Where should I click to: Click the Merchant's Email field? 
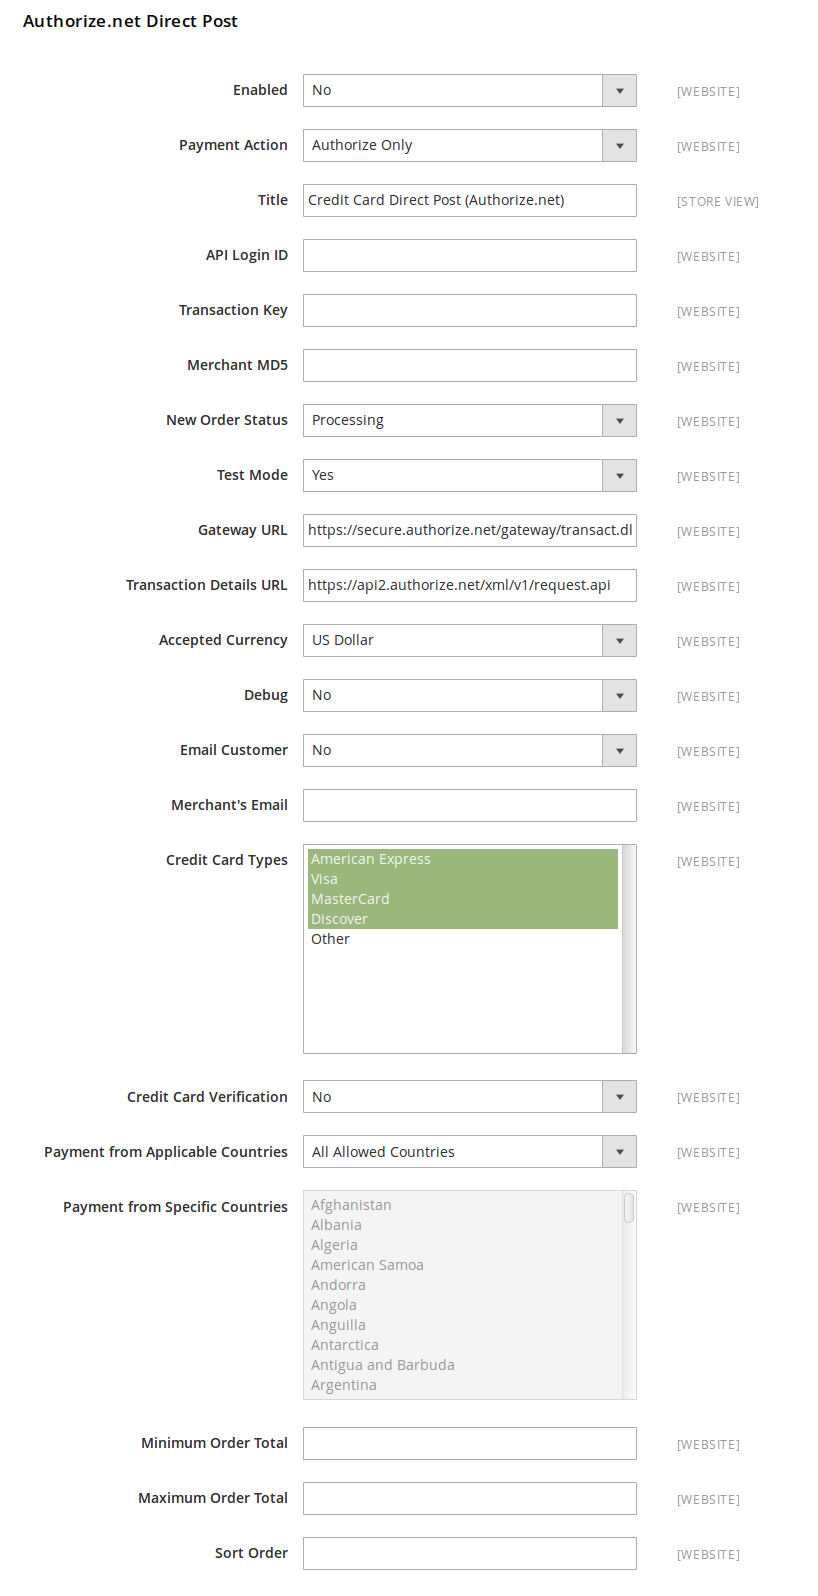tap(470, 805)
